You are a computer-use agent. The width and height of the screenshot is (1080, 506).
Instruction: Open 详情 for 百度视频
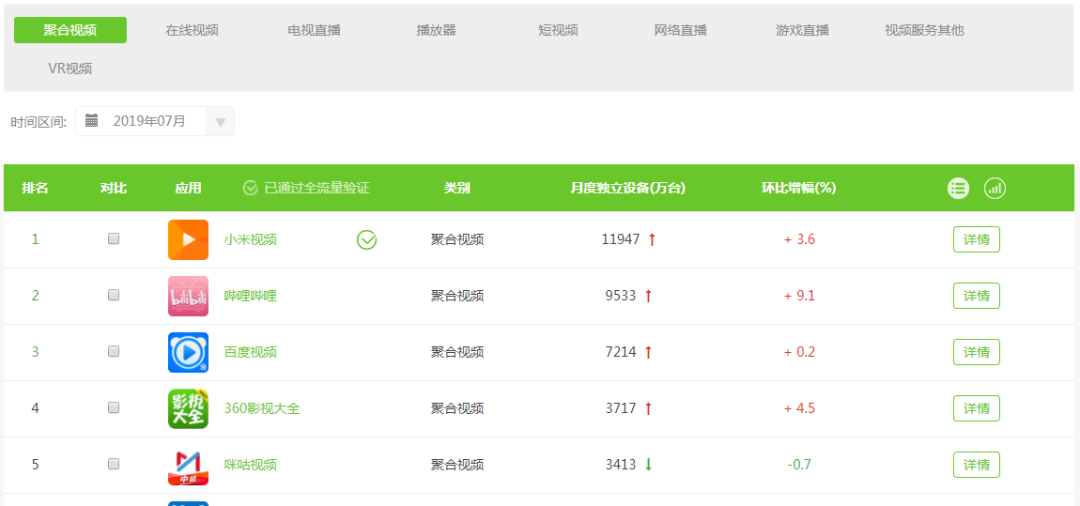976,352
